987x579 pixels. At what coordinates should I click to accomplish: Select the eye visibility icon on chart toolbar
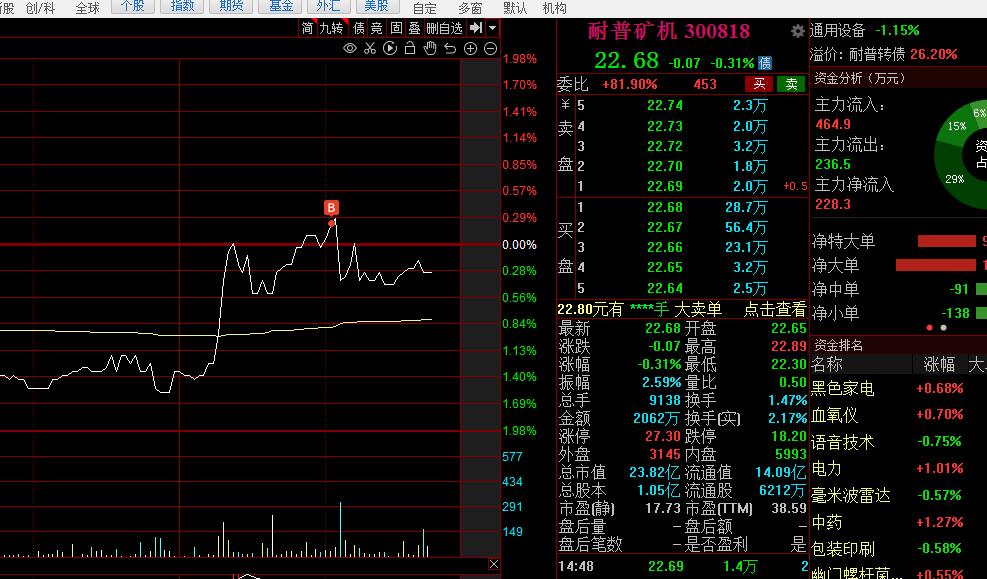click(350, 49)
